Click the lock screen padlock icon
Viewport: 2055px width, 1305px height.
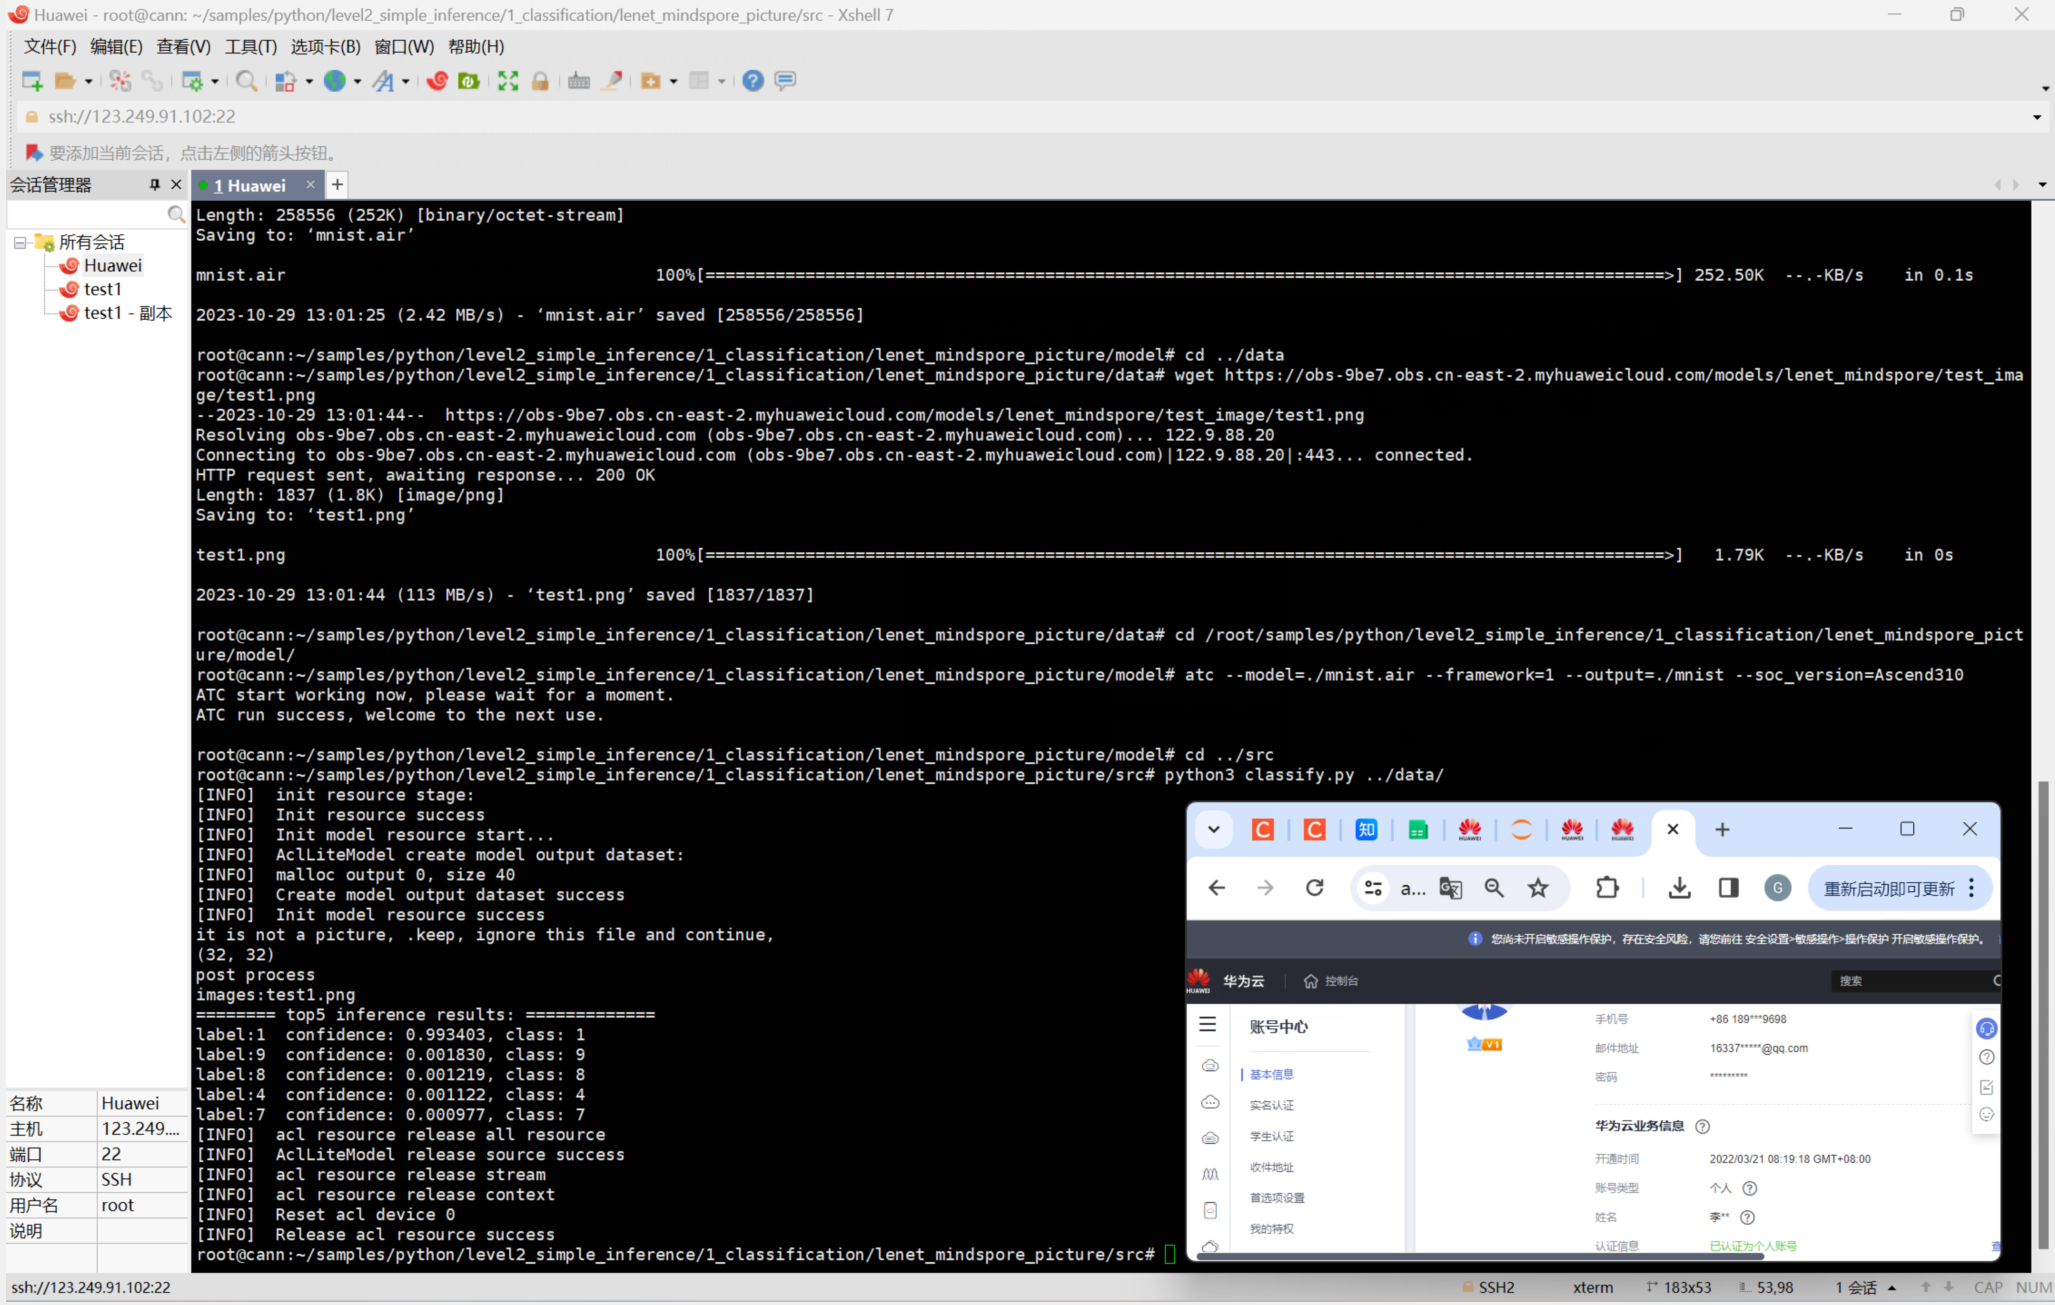[540, 81]
